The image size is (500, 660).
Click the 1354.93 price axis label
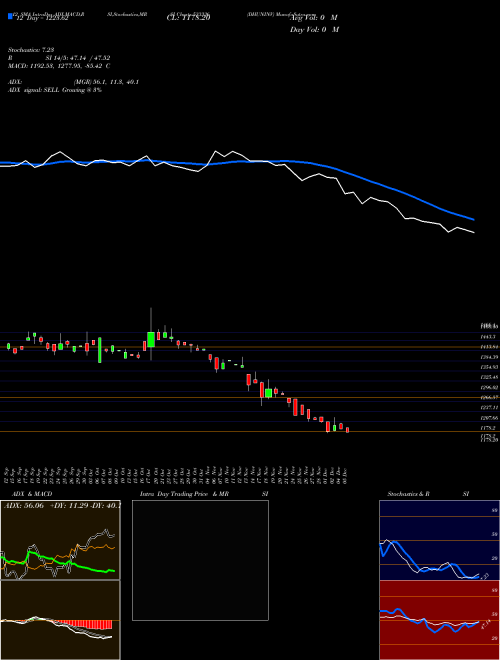click(489, 367)
